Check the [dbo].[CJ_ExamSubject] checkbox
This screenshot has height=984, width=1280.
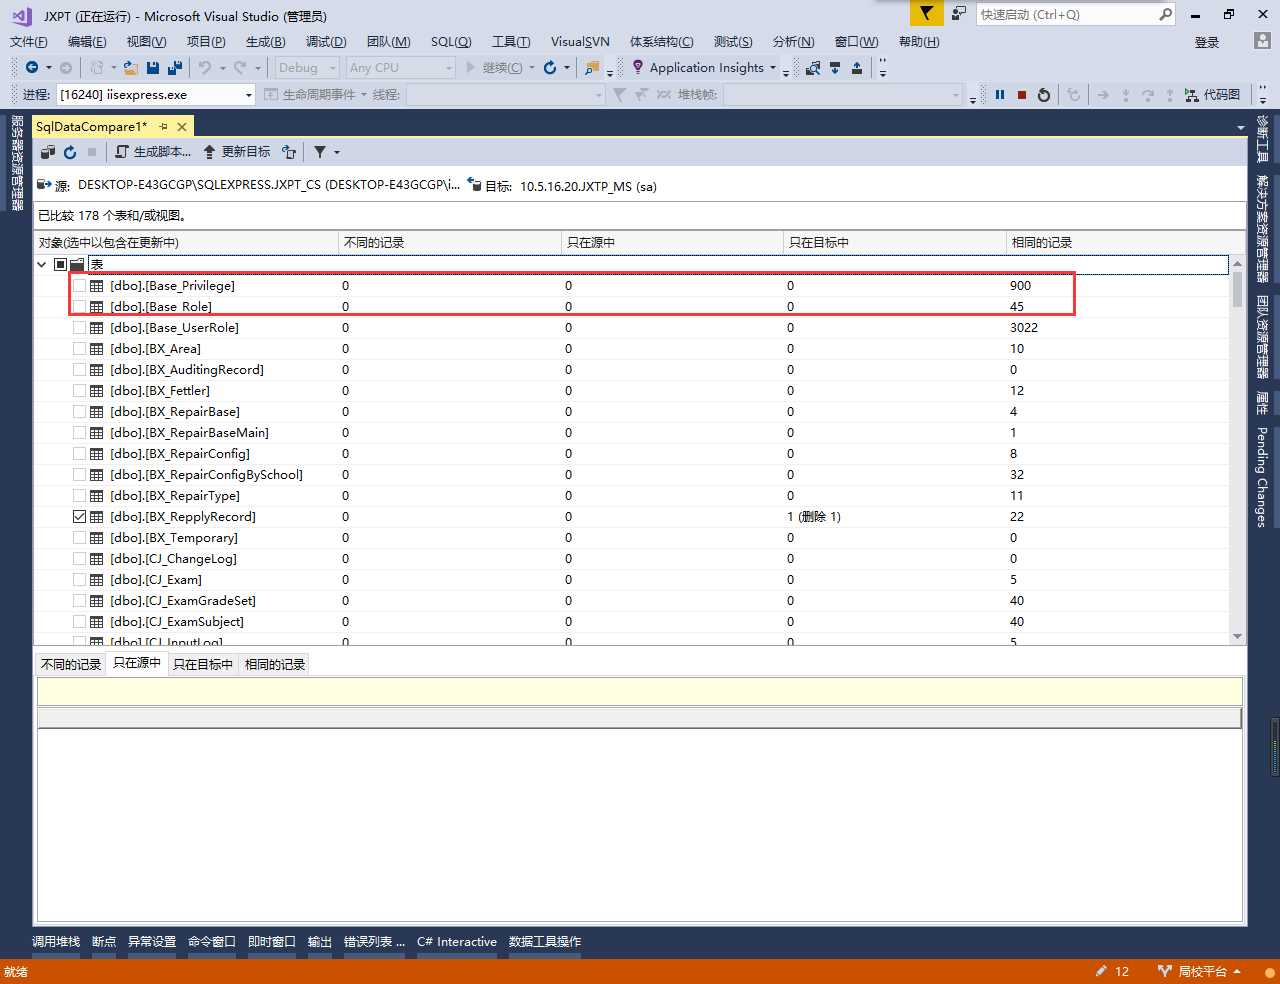79,622
